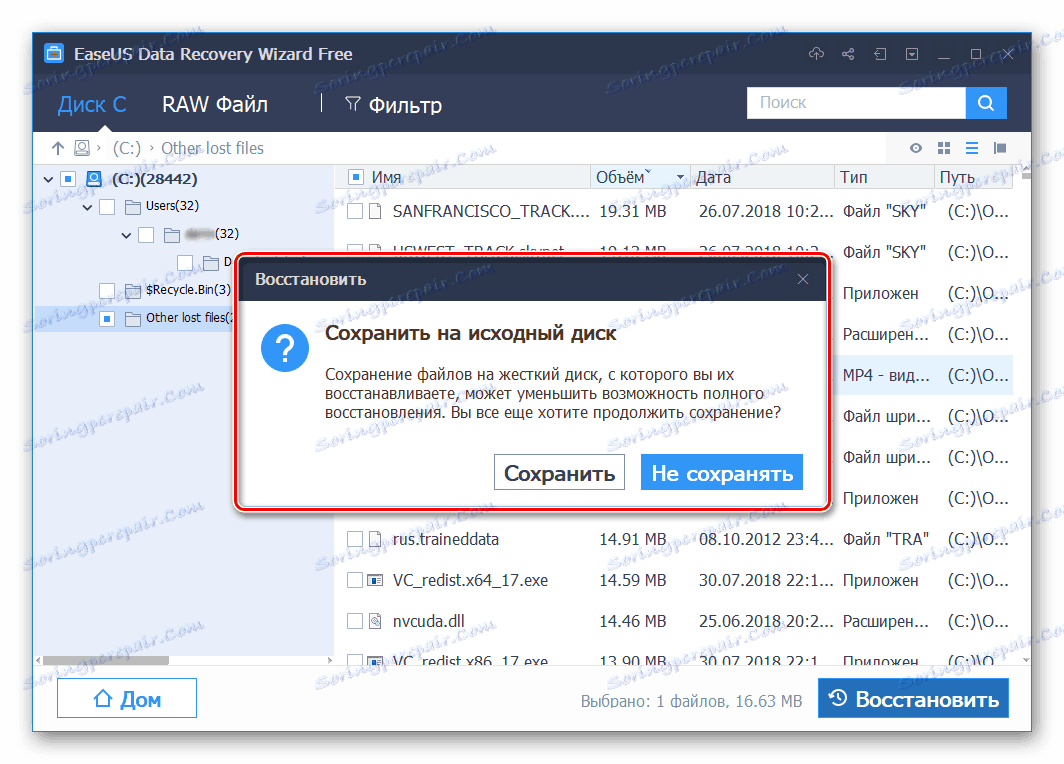This screenshot has height=764, width=1064.
Task: Click the file list scroll down arrow
Action: point(1026,660)
